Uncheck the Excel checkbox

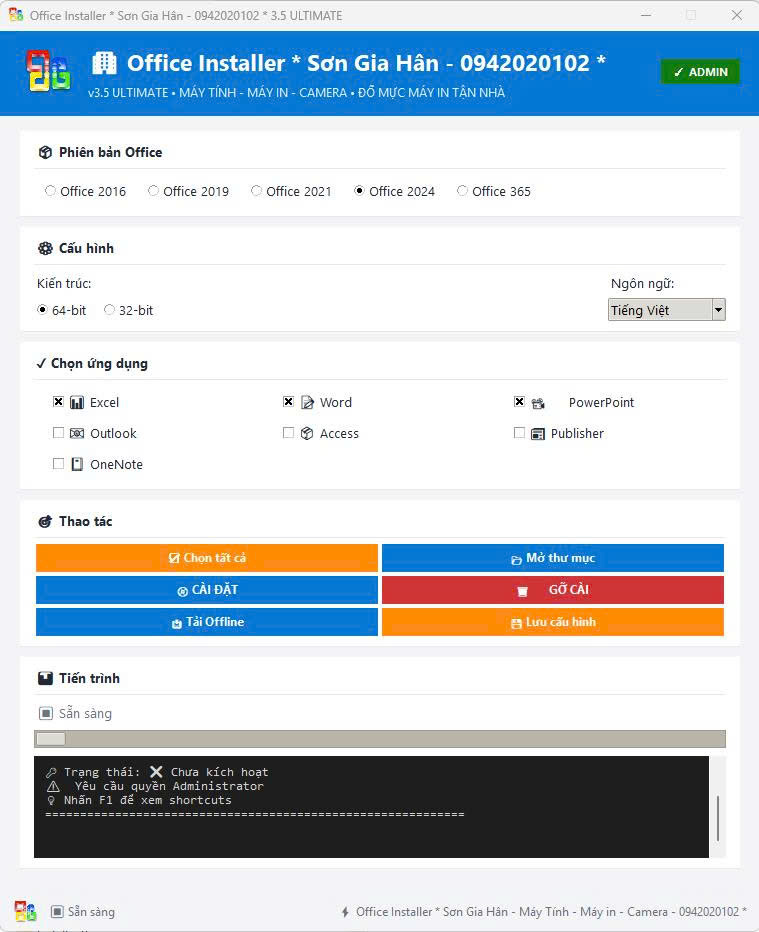[58, 402]
